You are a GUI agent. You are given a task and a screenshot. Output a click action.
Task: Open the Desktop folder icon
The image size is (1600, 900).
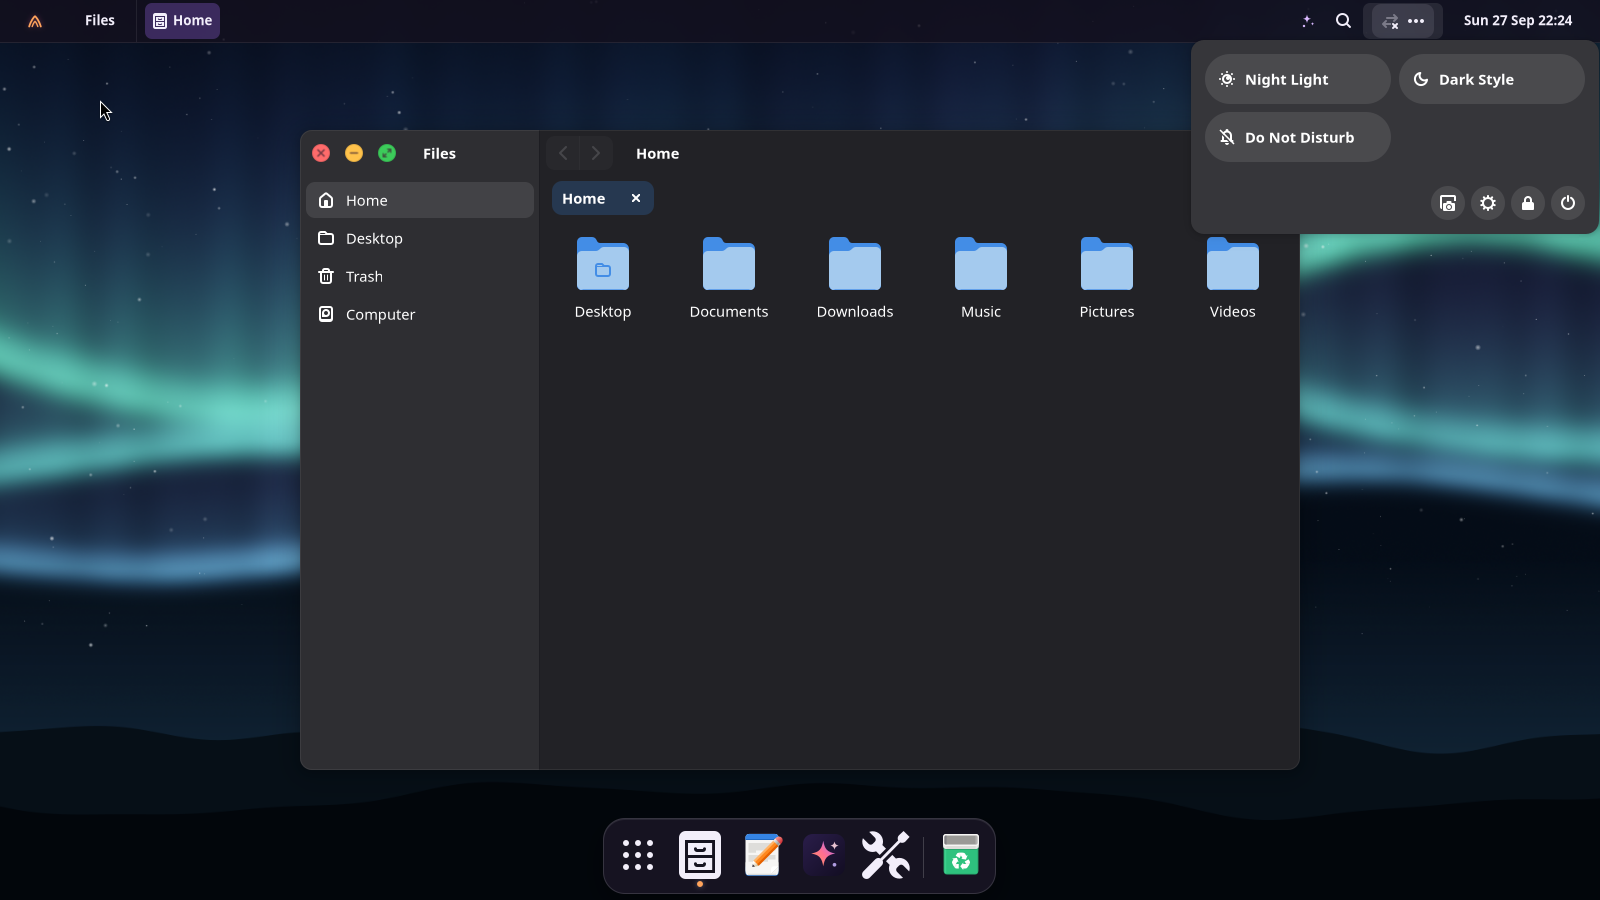tap(603, 264)
